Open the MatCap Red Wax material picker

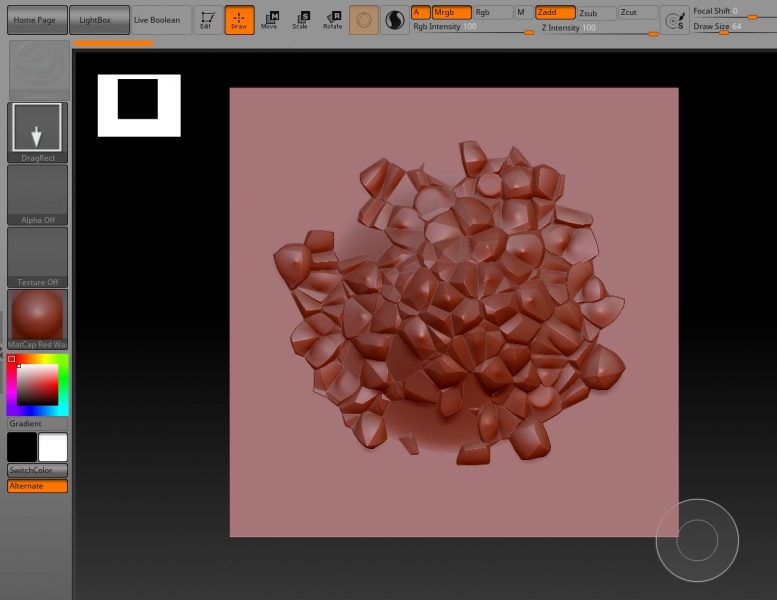(x=38, y=320)
